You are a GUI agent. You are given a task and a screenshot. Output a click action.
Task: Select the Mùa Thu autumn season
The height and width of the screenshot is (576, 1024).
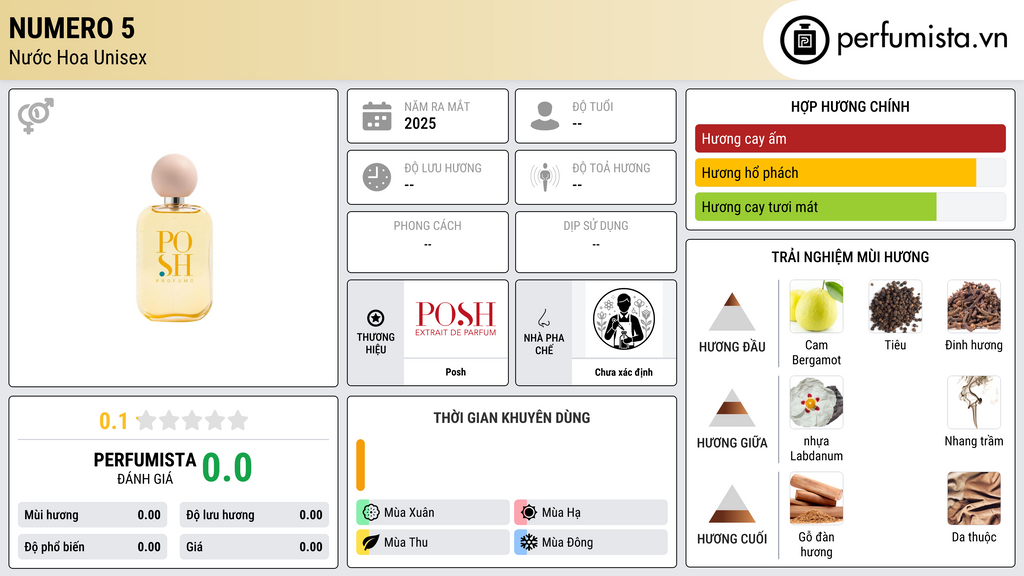[433, 542]
